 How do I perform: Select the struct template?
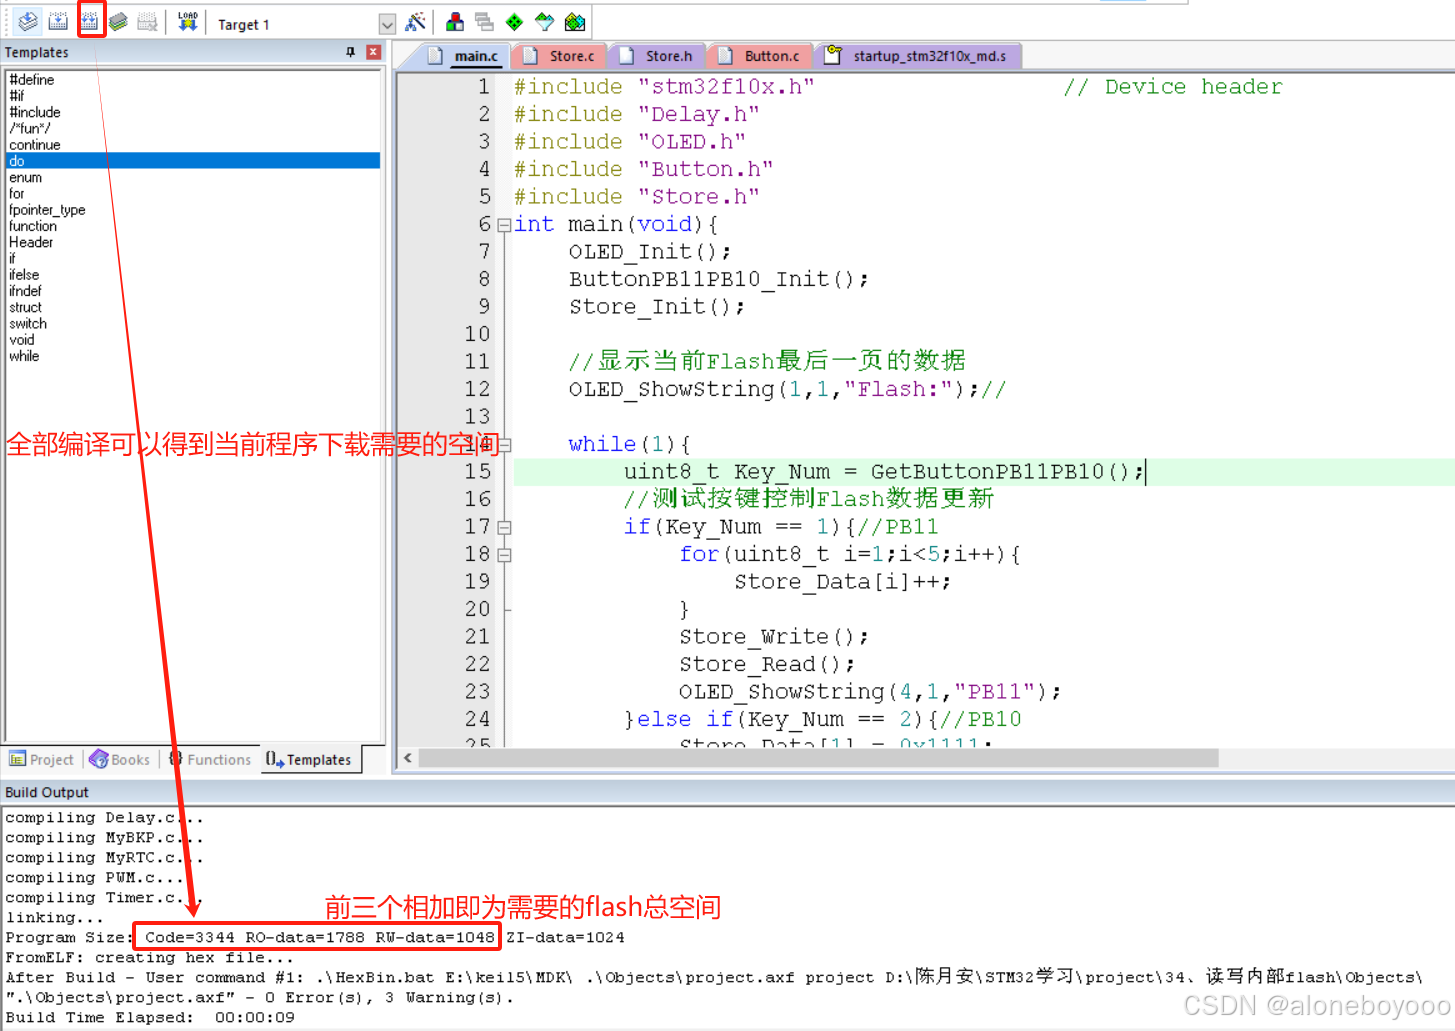coord(26,307)
